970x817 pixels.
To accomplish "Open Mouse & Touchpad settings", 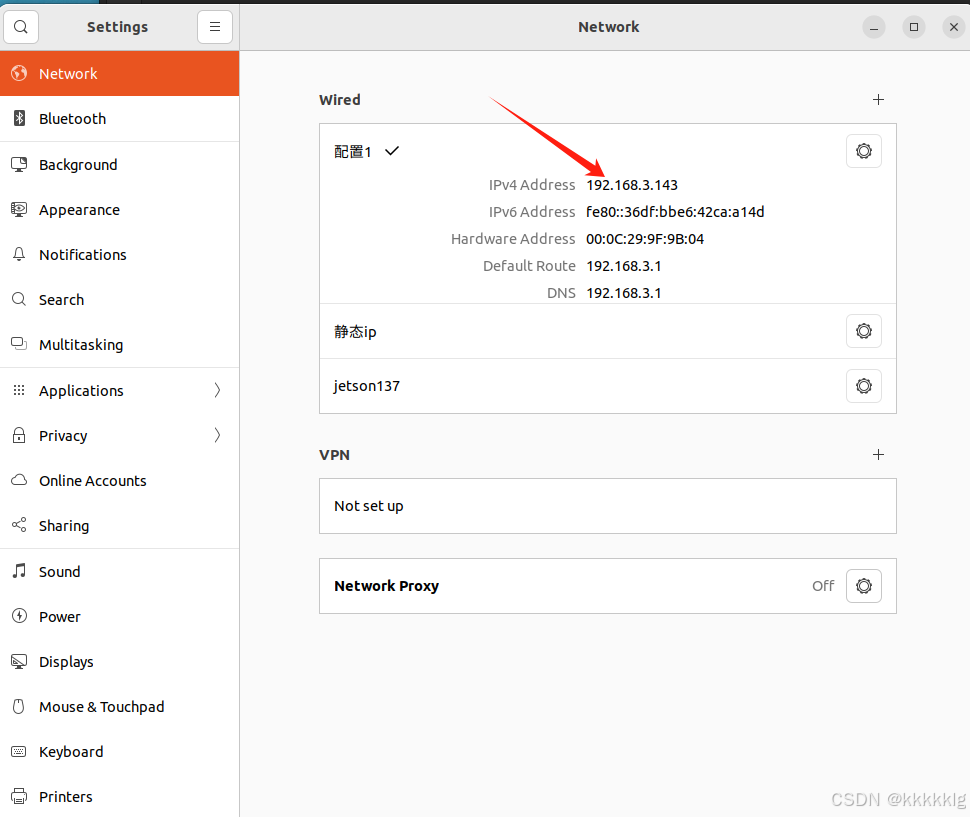I will (101, 707).
